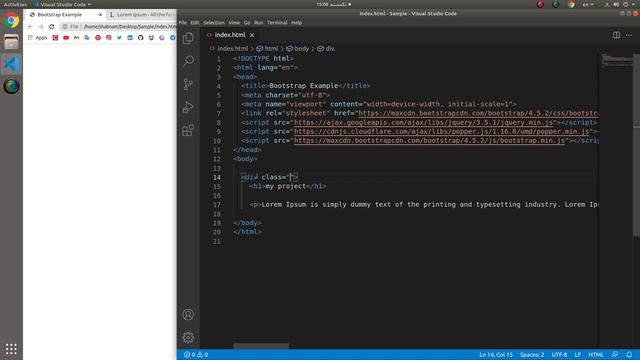Open the YouTube bookmark in Chrome
Image resolution: width=640 pixels, height=360 pixels.
[x=66, y=38]
